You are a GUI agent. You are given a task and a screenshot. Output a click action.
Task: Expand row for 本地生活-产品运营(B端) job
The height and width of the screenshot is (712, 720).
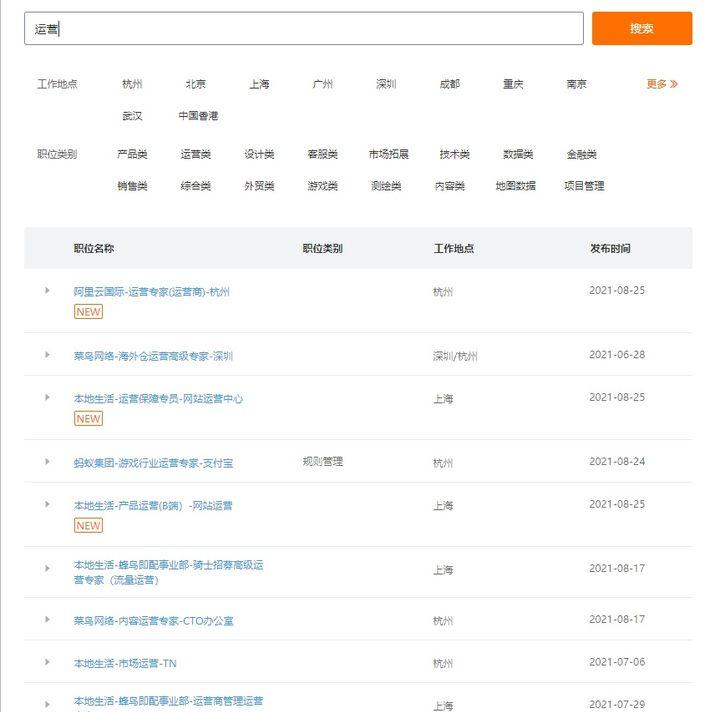coord(47,505)
